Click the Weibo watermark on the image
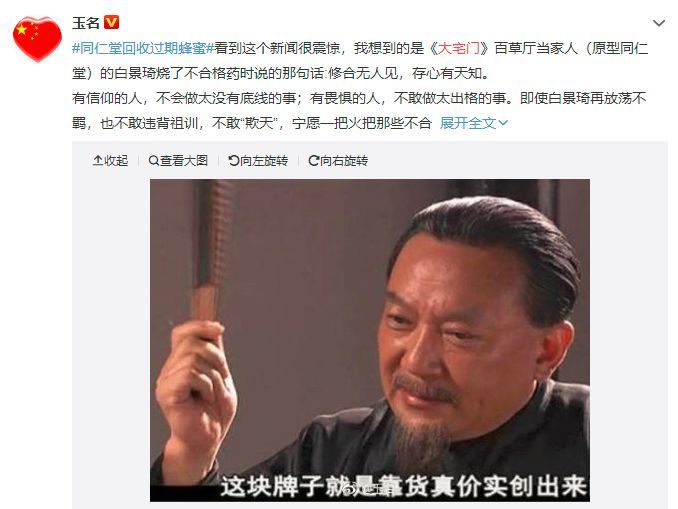This screenshot has width=678, height=509. [x=368, y=489]
